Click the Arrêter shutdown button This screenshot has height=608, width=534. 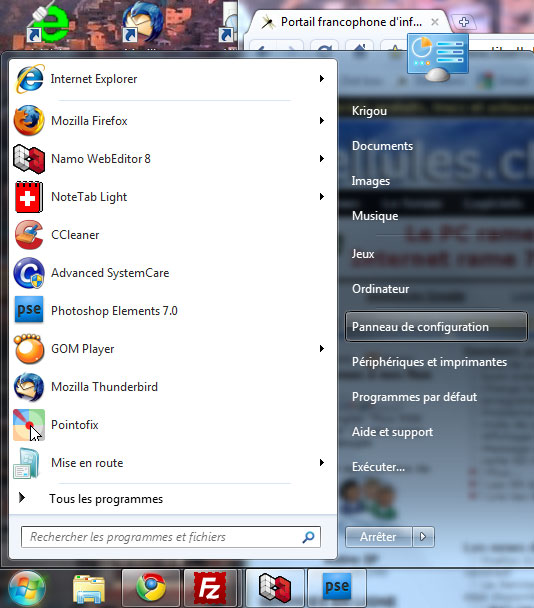[x=378, y=537]
